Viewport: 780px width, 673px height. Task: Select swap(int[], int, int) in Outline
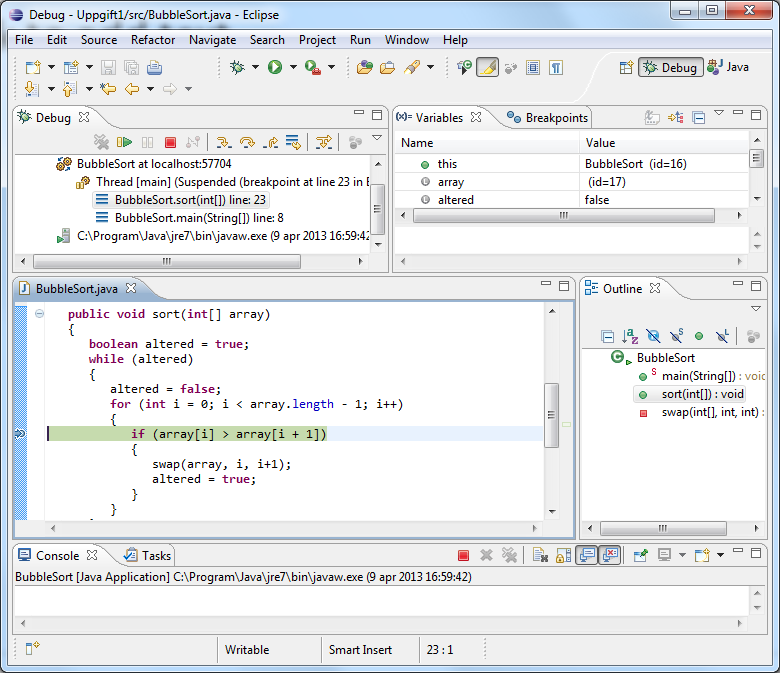point(700,412)
